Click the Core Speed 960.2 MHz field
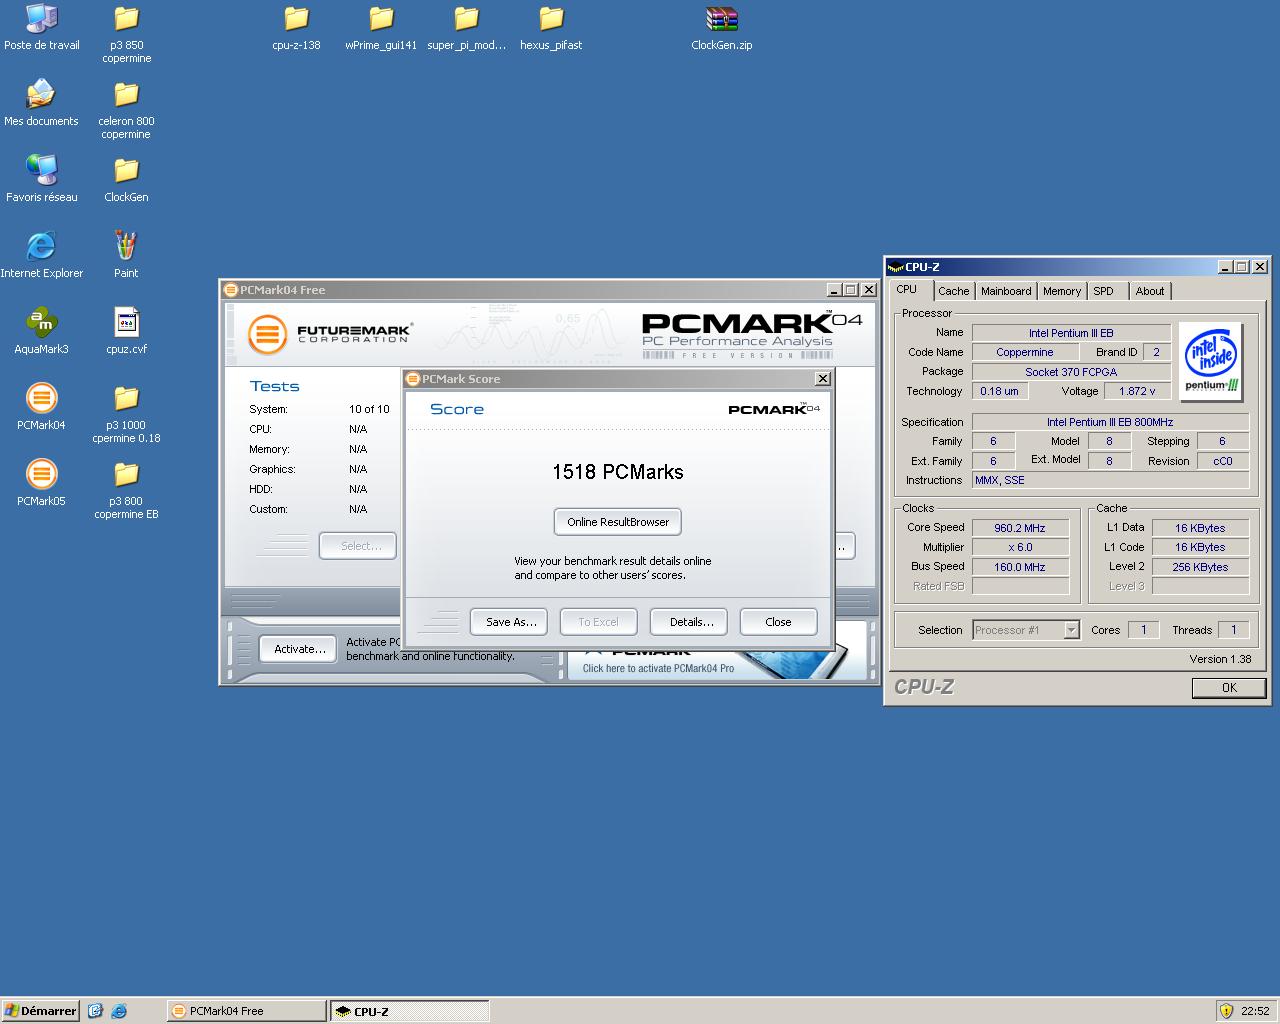 pos(1019,528)
